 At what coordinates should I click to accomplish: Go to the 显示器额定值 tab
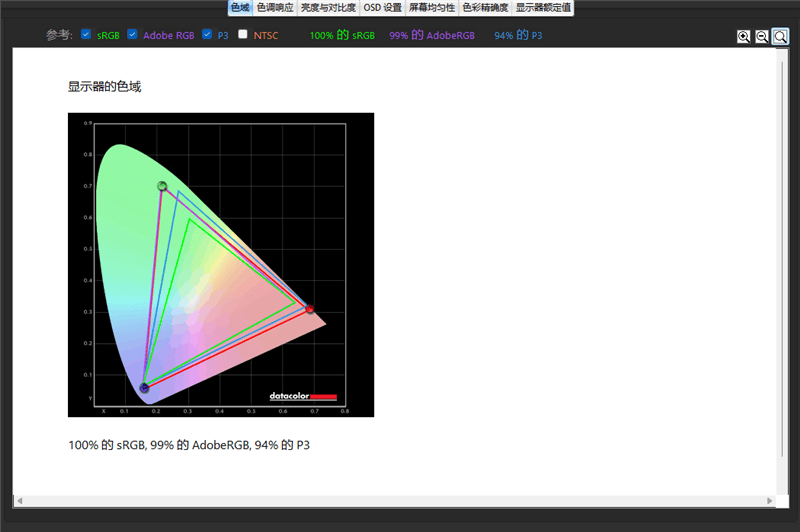click(543, 8)
